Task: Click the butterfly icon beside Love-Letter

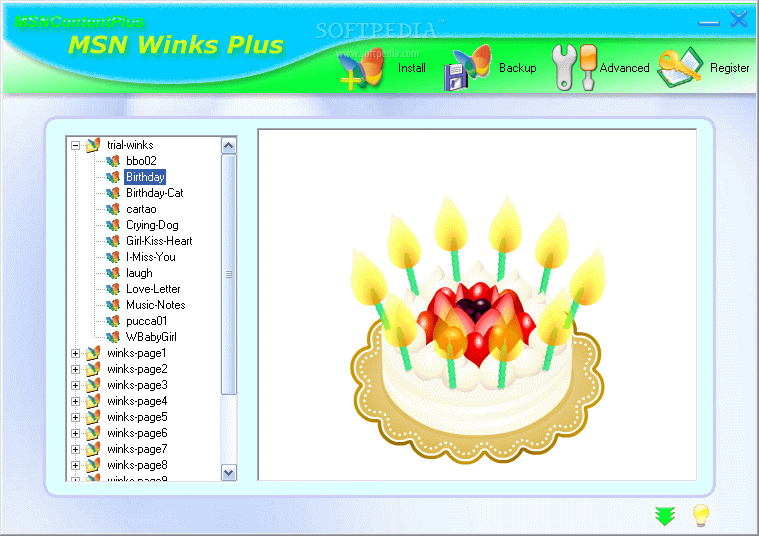Action: click(x=113, y=289)
